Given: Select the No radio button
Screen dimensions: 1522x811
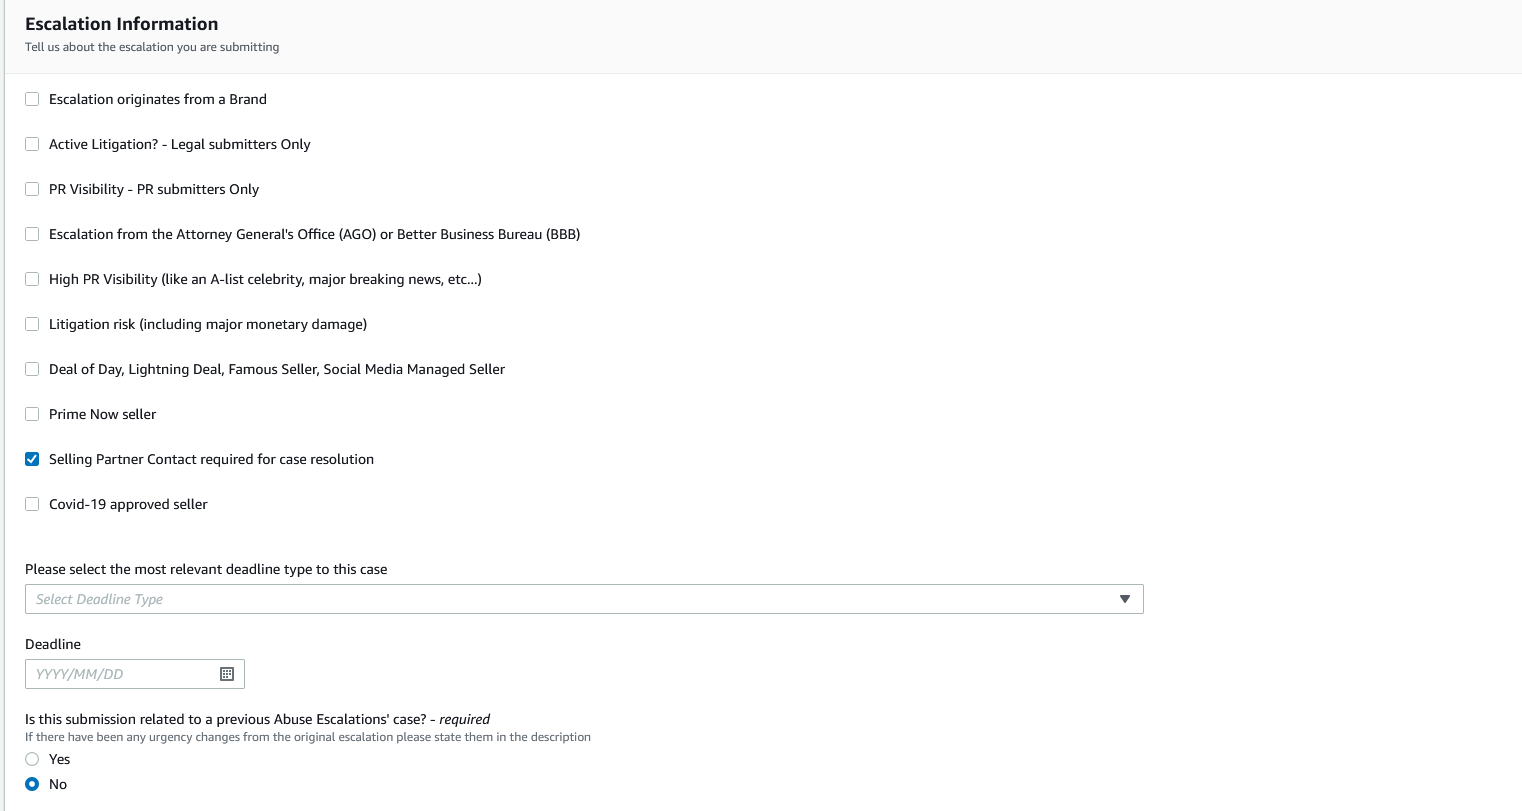Looking at the screenshot, I should tap(32, 784).
